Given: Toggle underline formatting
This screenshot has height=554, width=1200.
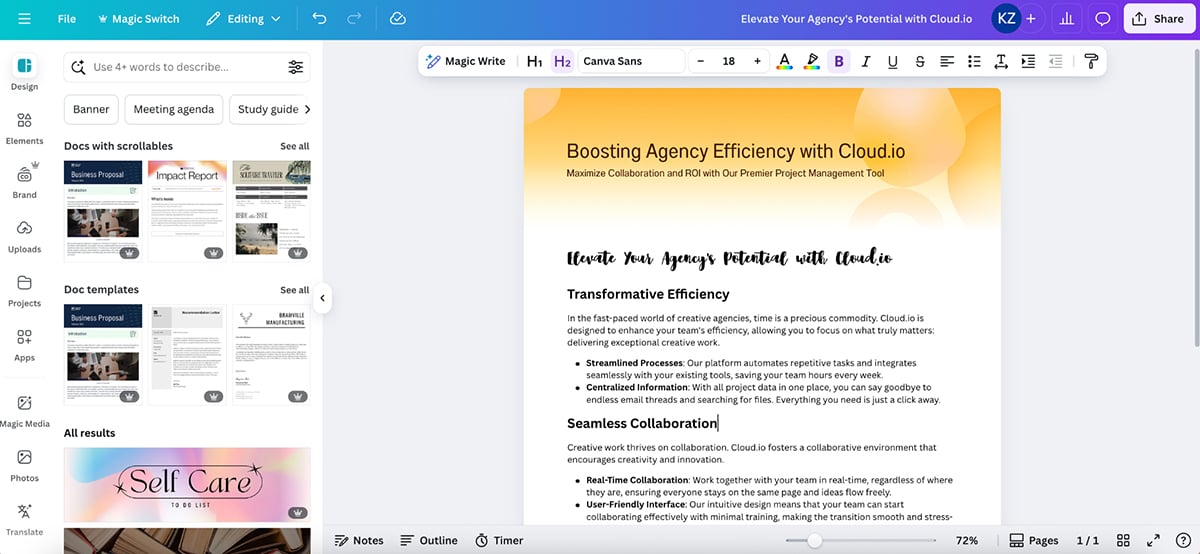Looking at the screenshot, I should pos(893,61).
